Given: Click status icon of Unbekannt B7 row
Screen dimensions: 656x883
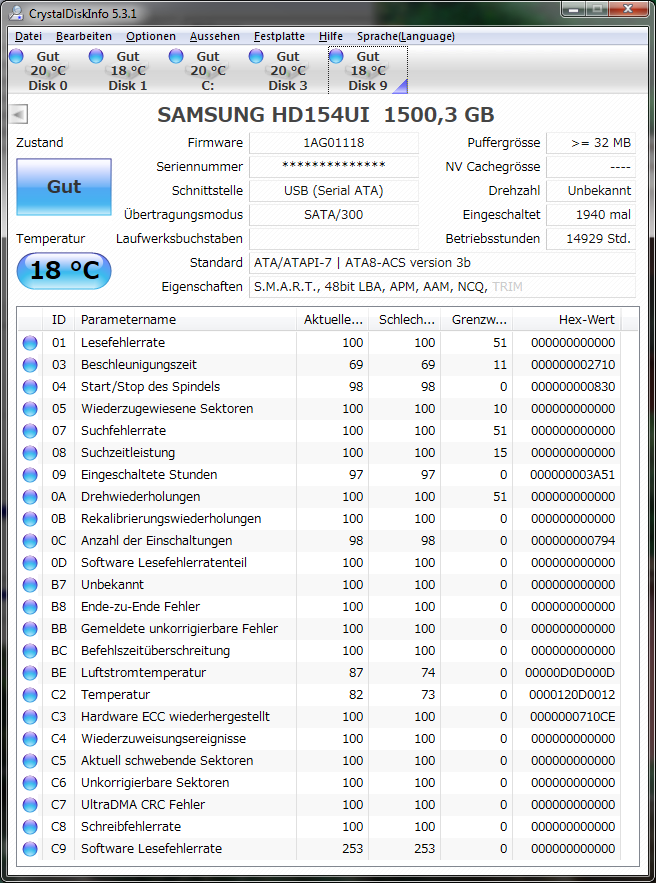Looking at the screenshot, I should (x=30, y=585).
